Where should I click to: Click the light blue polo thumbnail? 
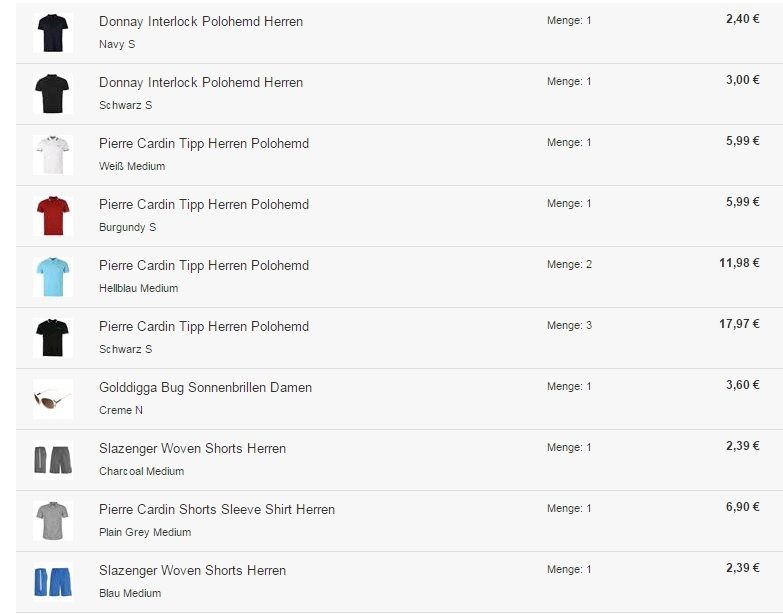52,277
